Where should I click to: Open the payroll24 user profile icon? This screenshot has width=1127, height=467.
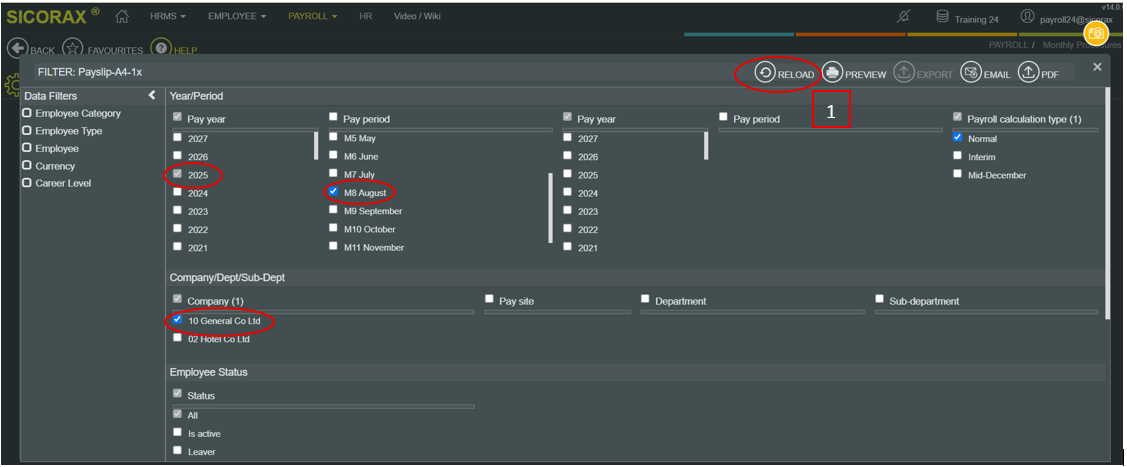[x=1027, y=17]
